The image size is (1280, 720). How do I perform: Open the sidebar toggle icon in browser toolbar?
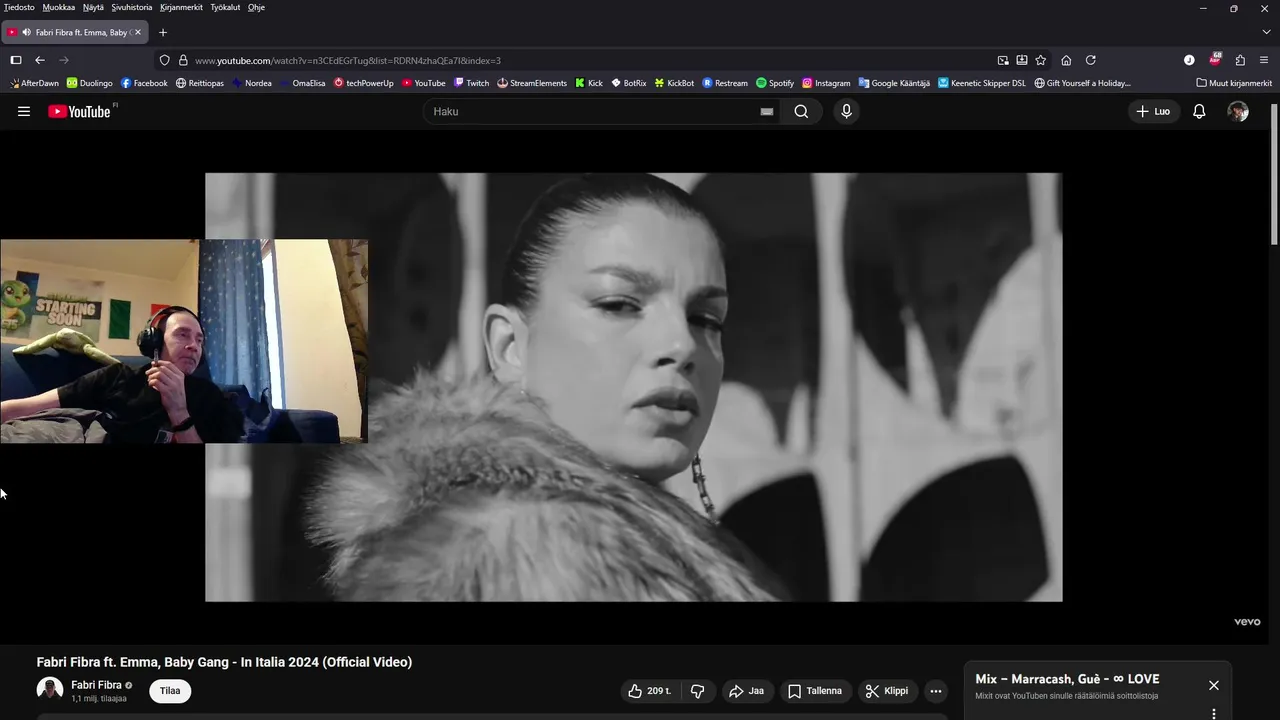(x=16, y=60)
